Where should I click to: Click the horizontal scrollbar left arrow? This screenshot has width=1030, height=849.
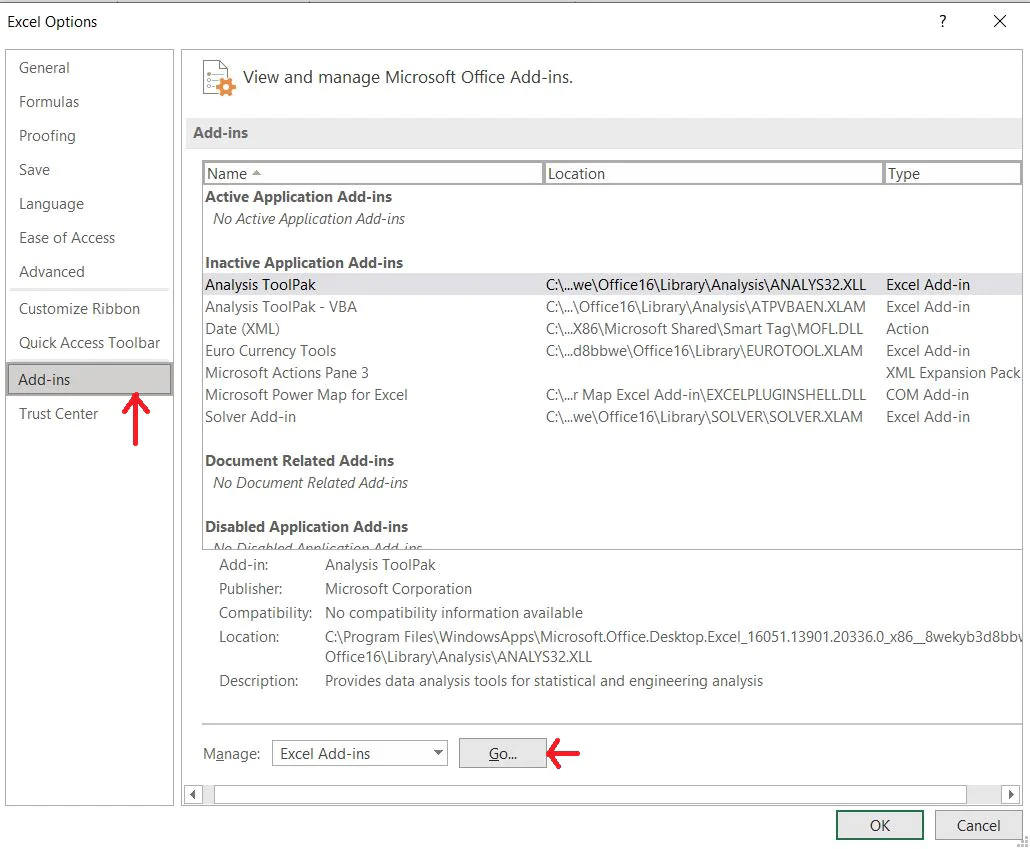pos(192,794)
